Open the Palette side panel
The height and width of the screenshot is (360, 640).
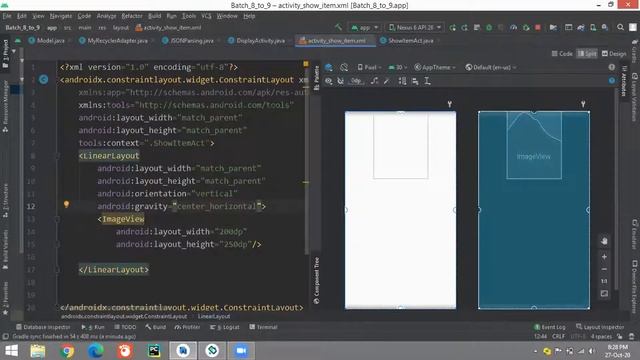pos(316,78)
